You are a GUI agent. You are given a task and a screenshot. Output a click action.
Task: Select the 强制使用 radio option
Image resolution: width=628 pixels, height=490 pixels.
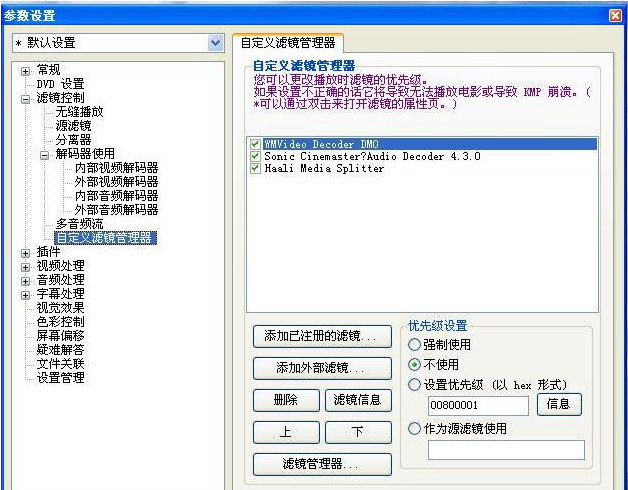414,344
